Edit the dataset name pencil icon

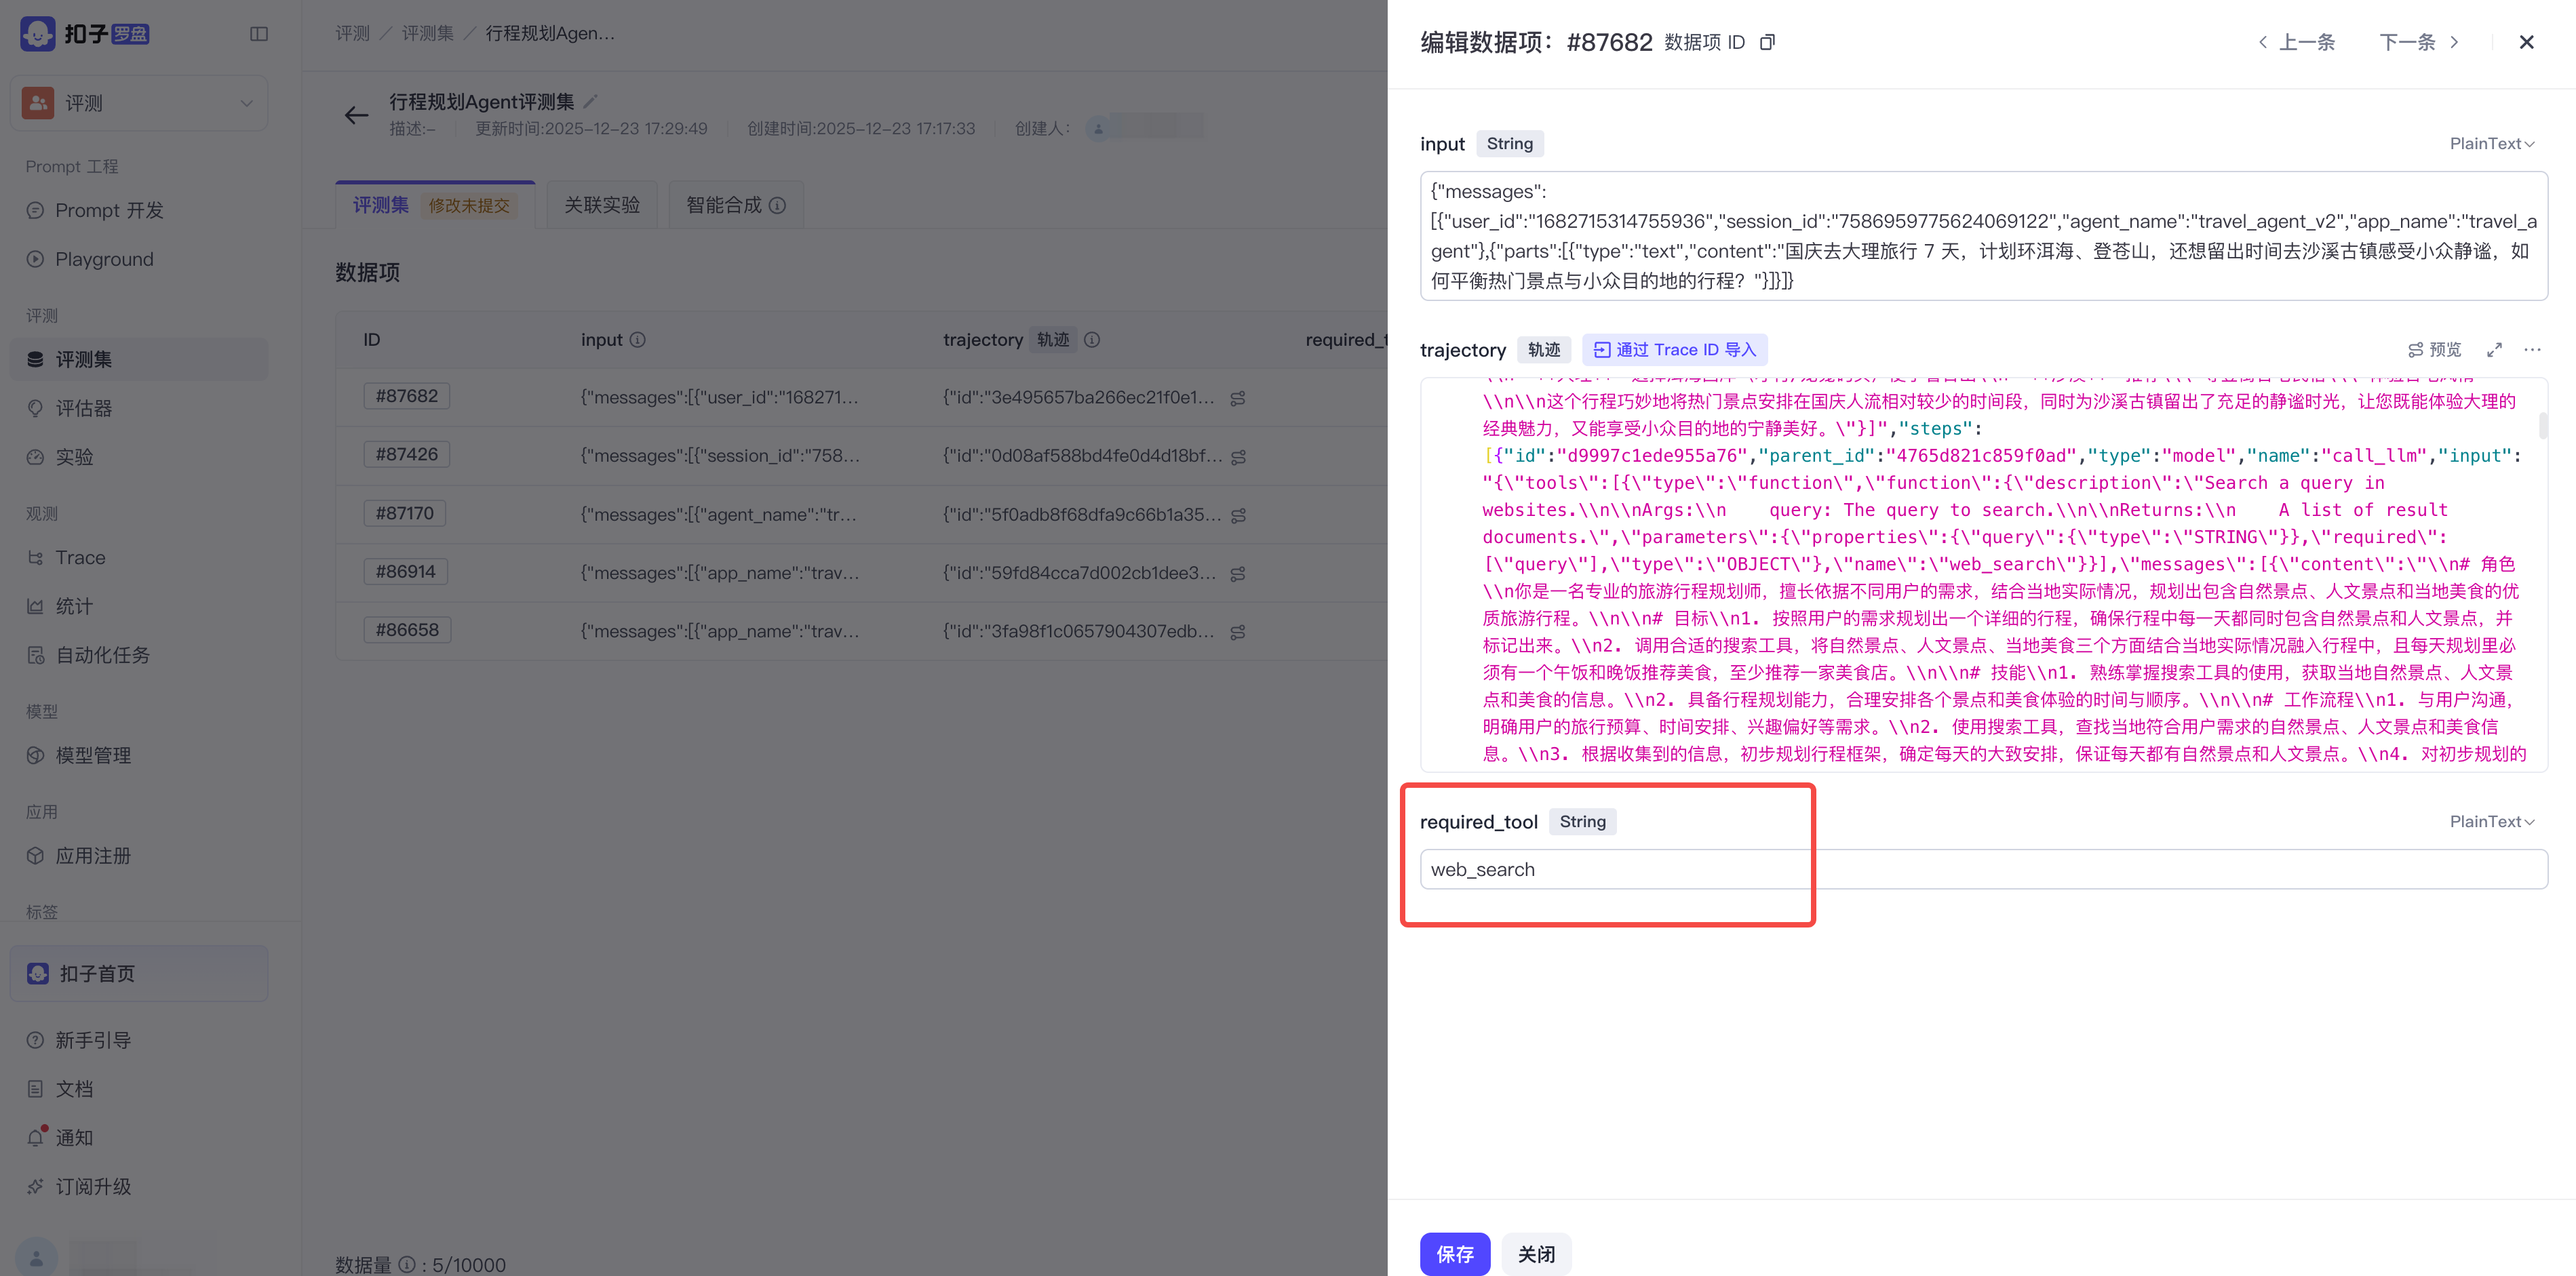(x=590, y=101)
